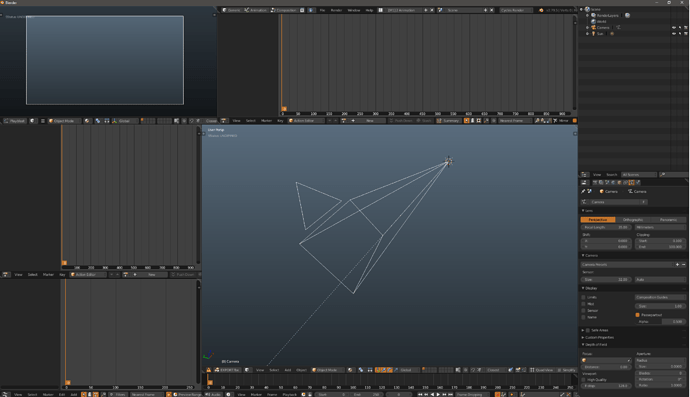Select the Sun lamp object in viewport
The image size is (690, 397).
point(448,161)
